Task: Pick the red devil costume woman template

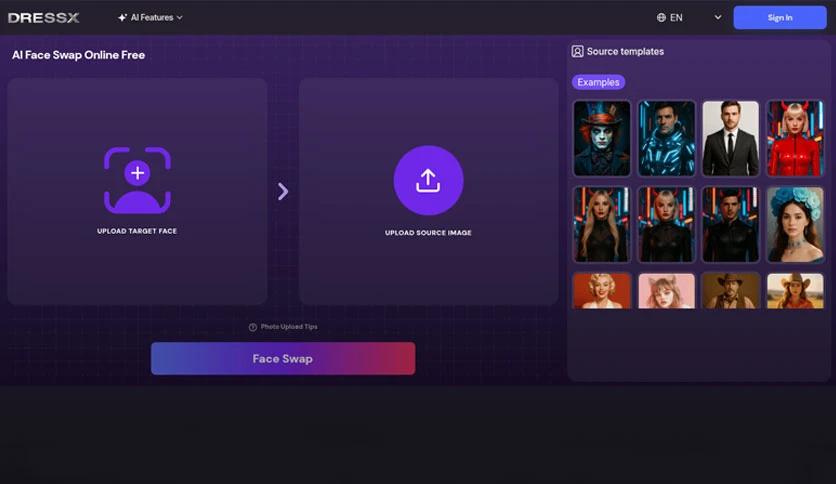Action: coord(795,138)
